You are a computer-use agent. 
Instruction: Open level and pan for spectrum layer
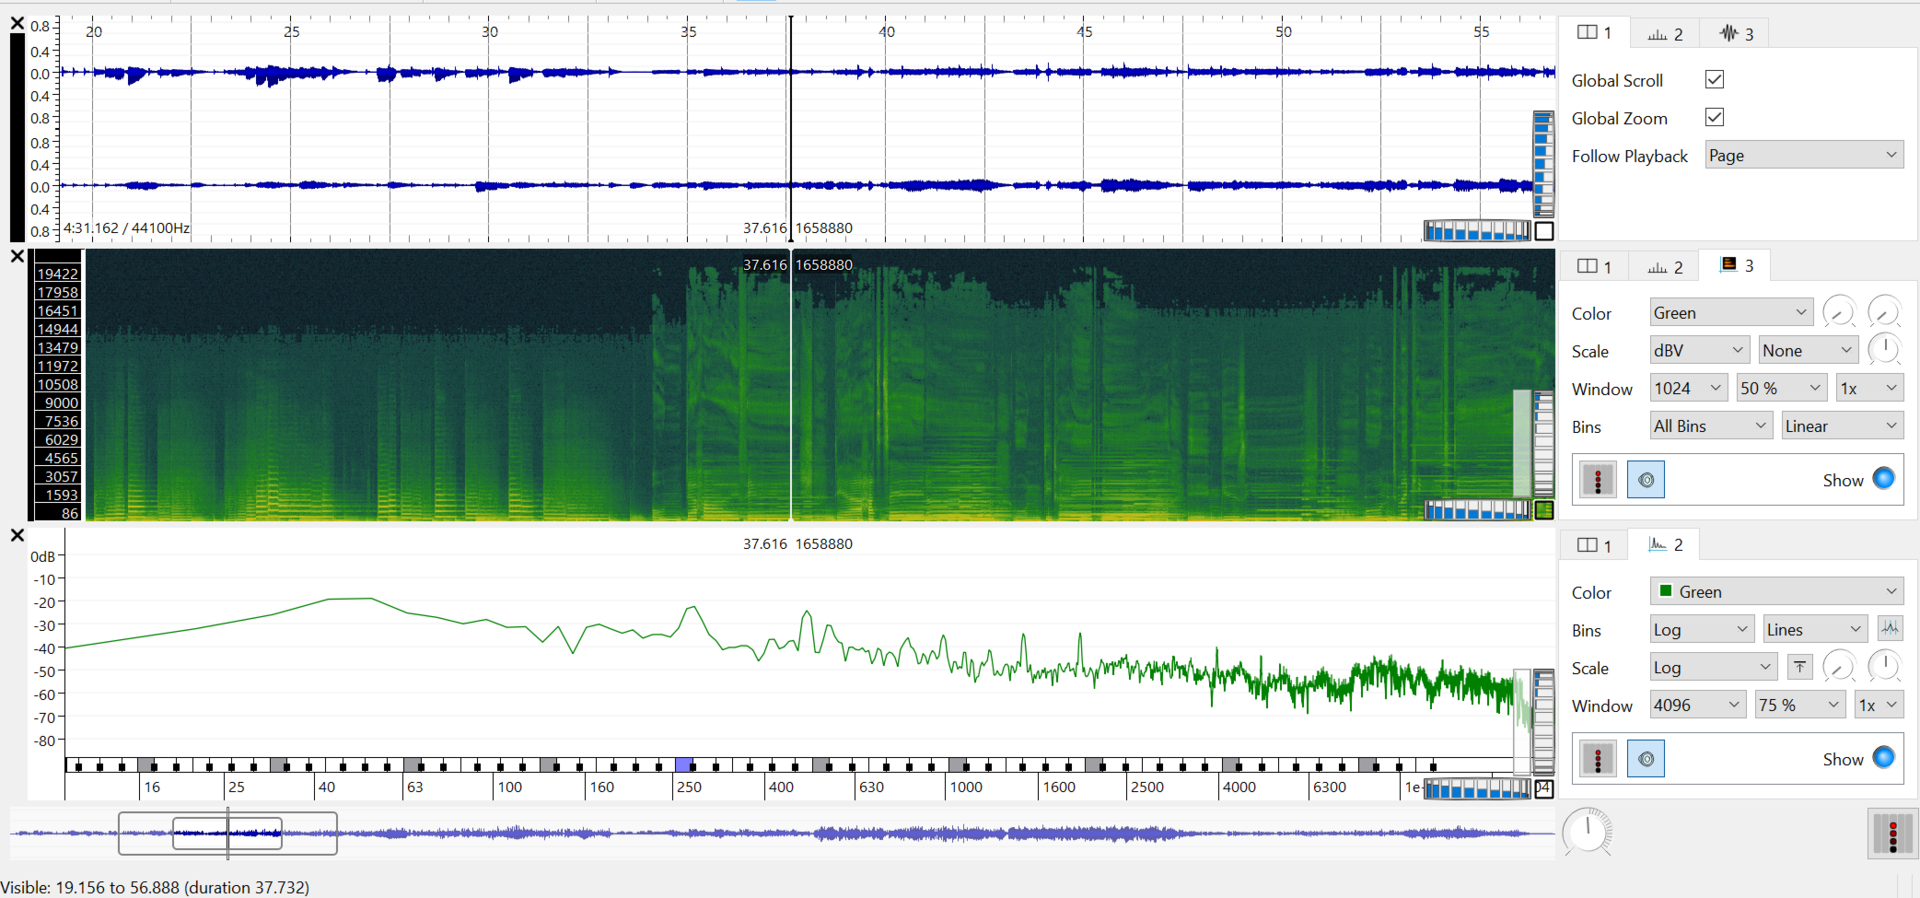(x=1598, y=759)
